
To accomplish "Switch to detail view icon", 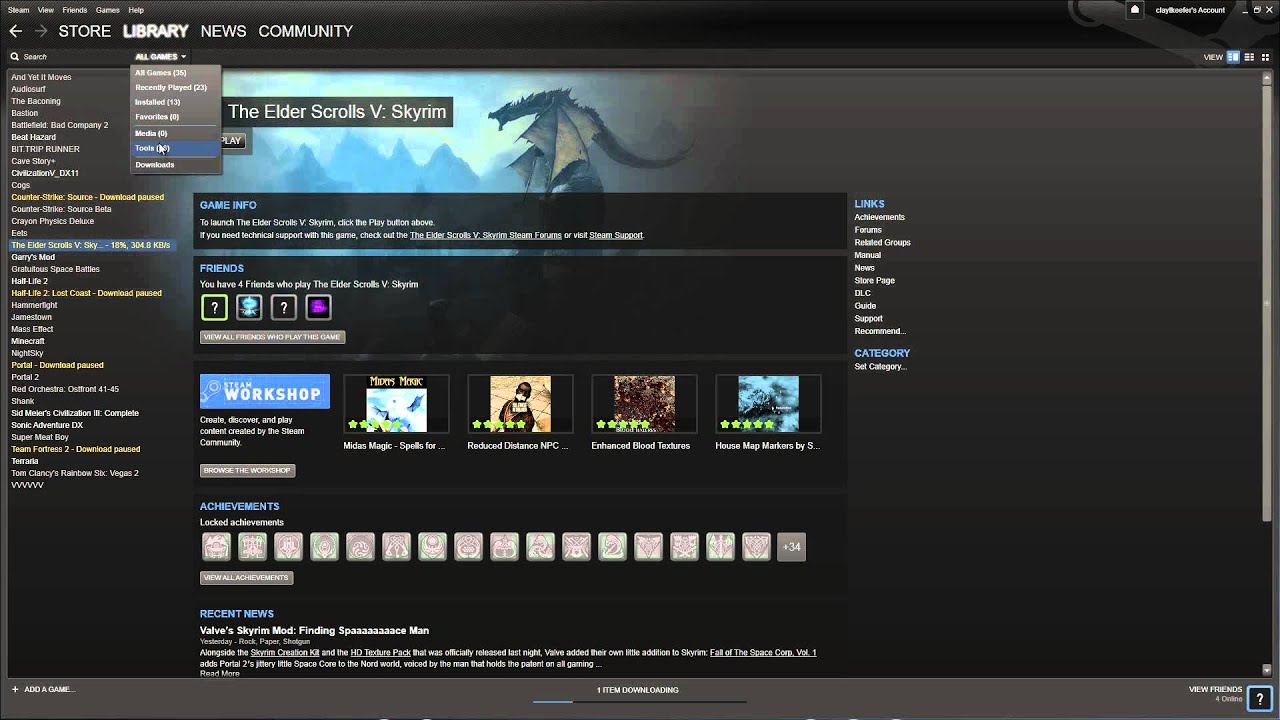I will [1233, 57].
